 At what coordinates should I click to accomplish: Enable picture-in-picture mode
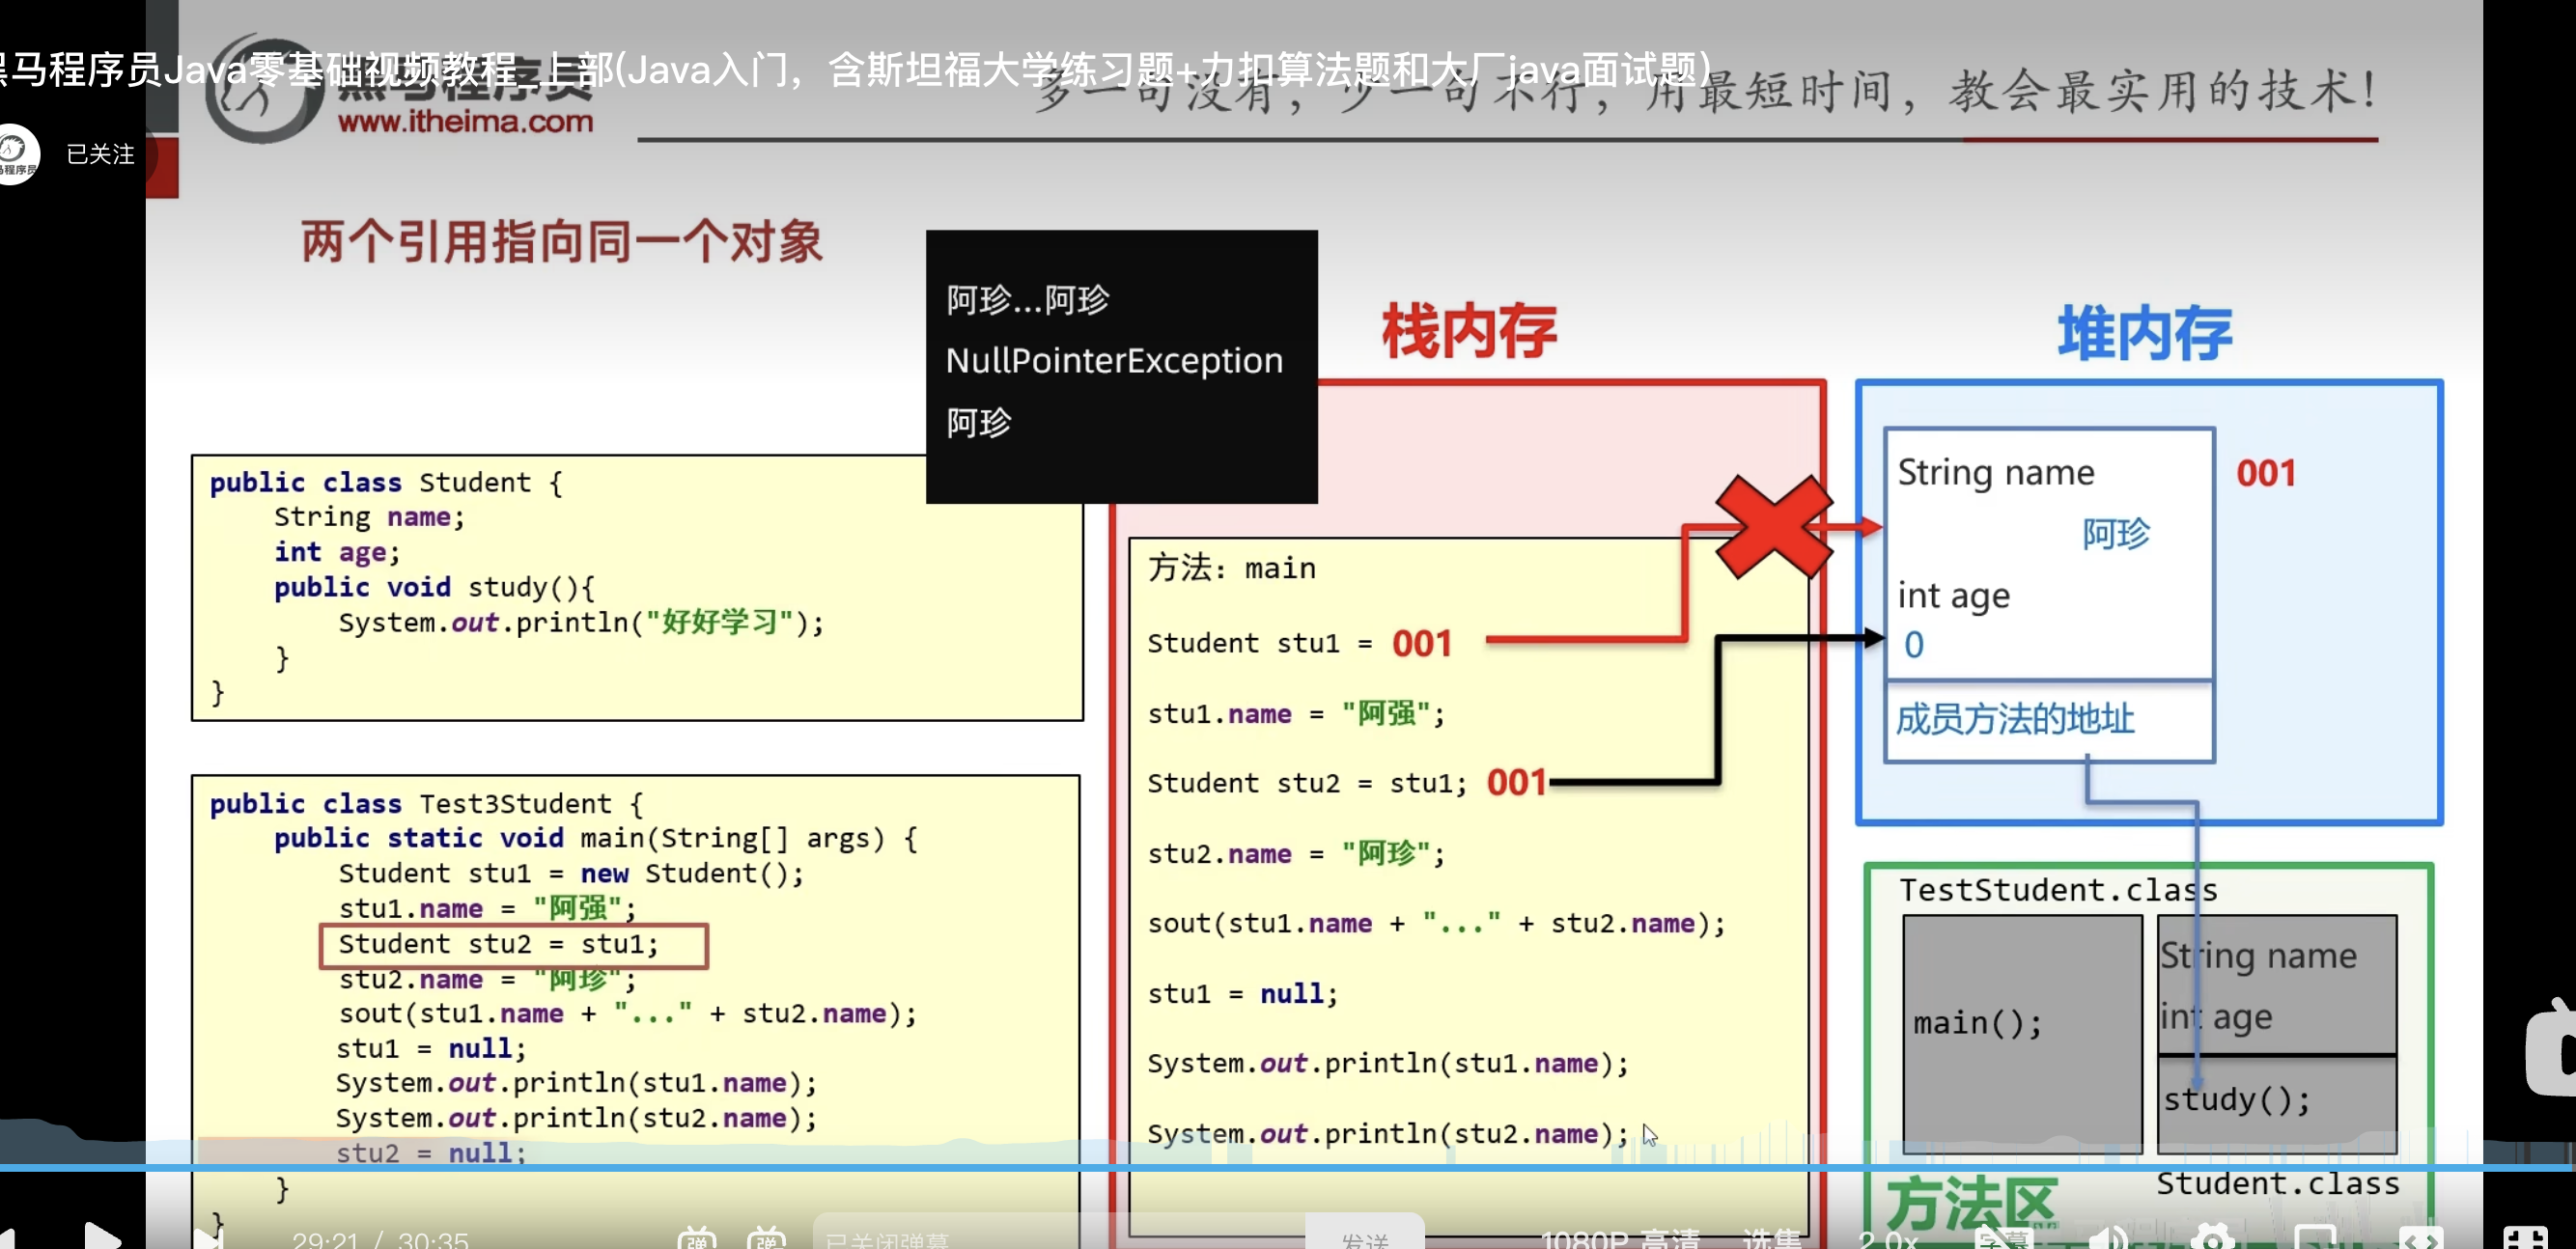pos(2316,1240)
